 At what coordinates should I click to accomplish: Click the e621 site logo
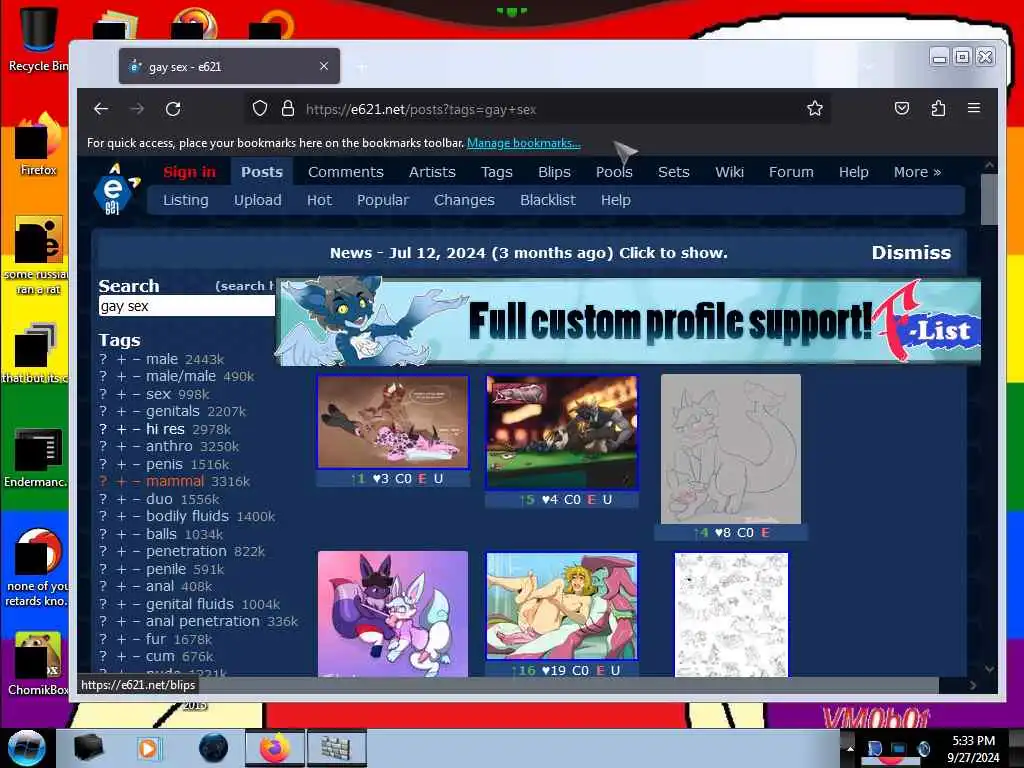tap(114, 189)
